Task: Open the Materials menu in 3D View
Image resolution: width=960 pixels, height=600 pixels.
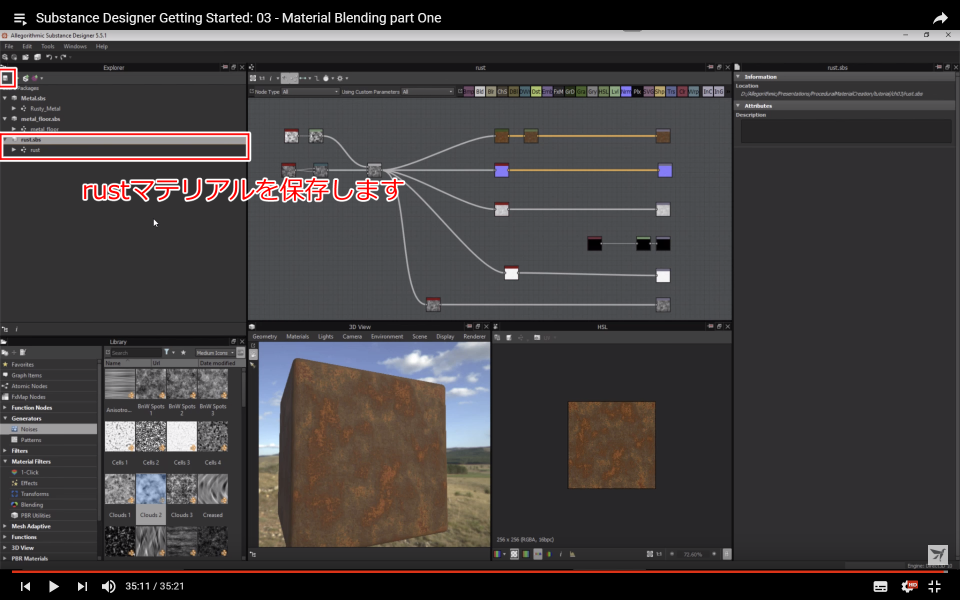Action: [x=298, y=337]
